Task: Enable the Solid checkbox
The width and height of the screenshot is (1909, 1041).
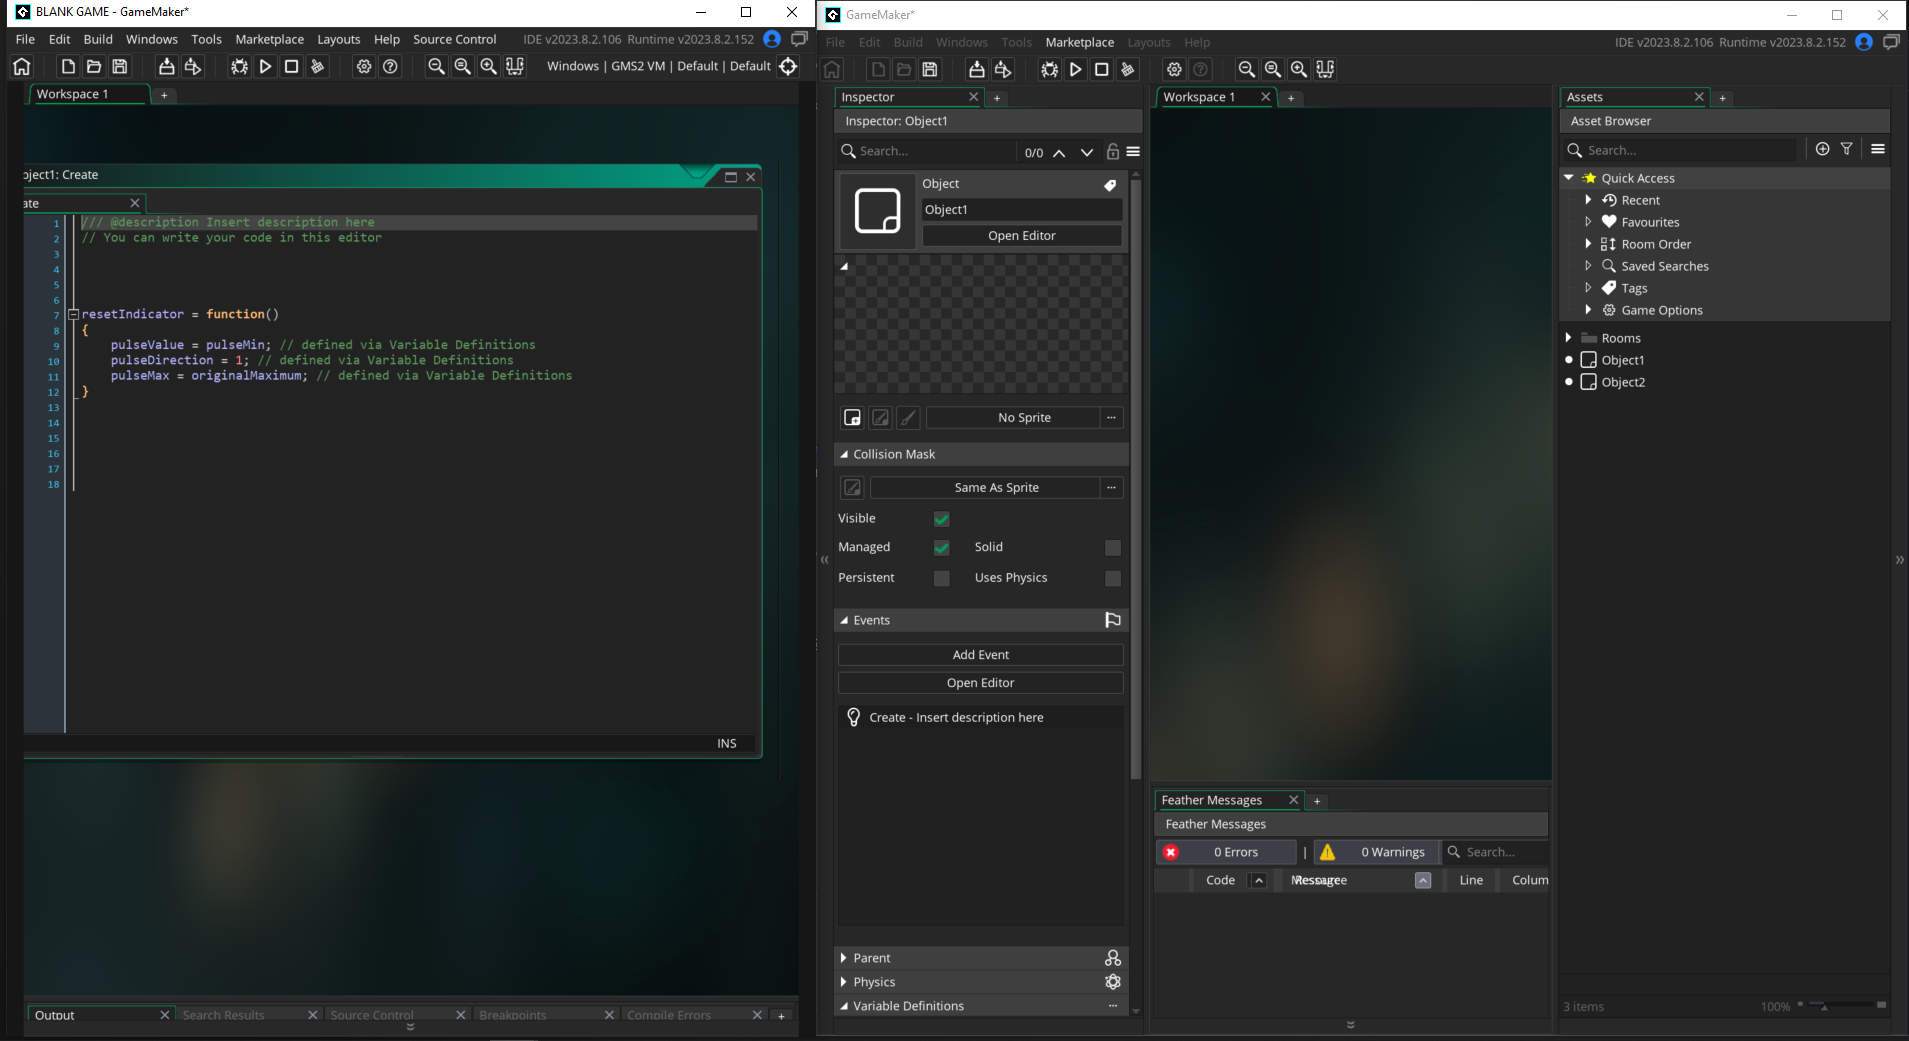Action: tap(1113, 547)
